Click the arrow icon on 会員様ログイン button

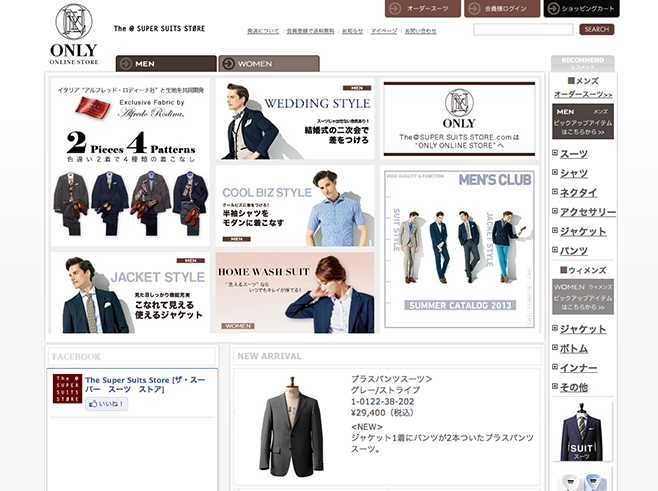click(474, 8)
